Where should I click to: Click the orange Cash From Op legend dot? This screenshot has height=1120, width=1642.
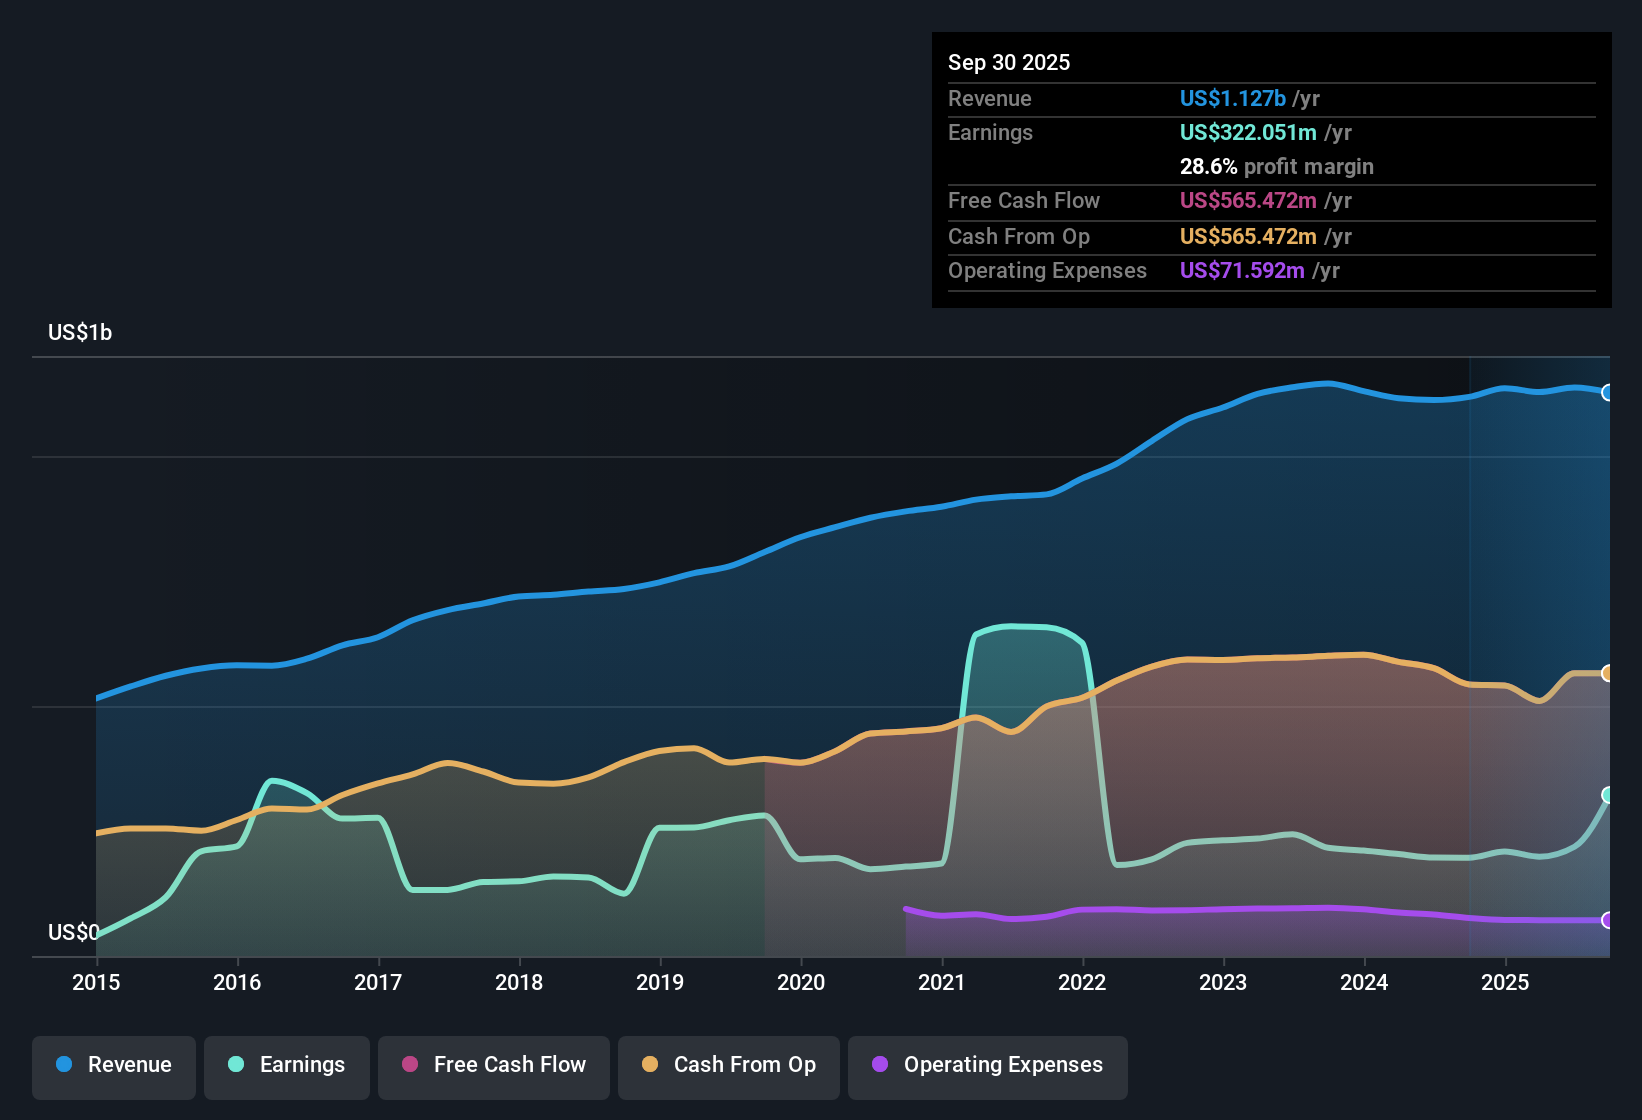pos(648,1065)
